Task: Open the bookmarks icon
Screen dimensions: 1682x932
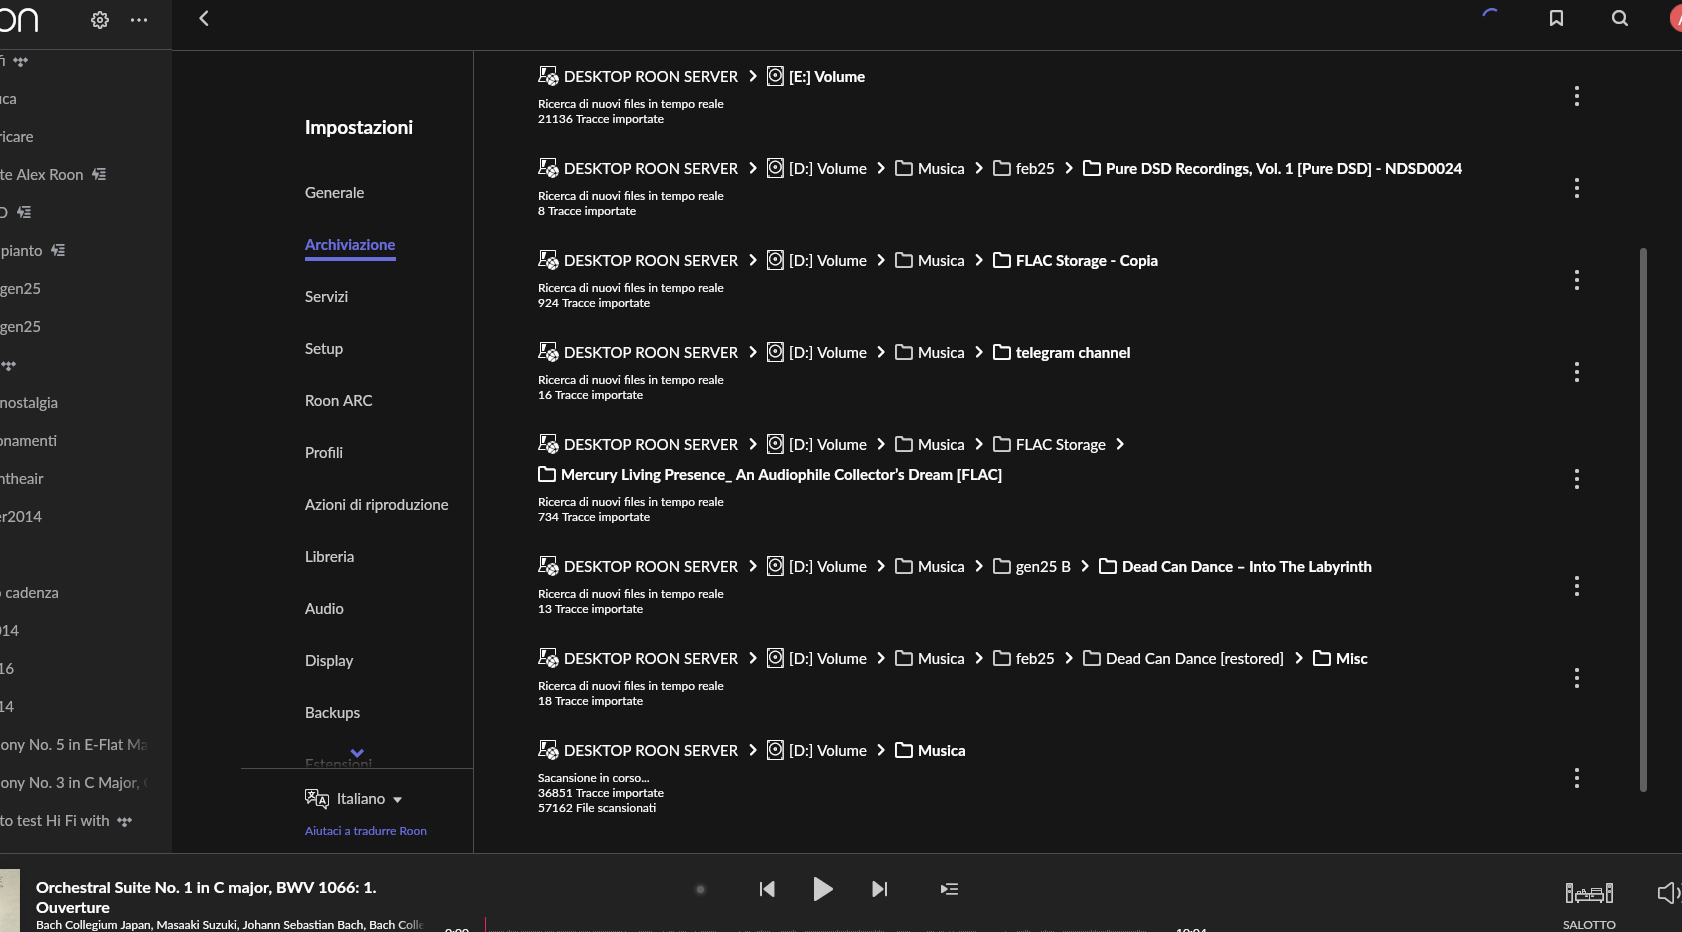Action: click(1556, 18)
